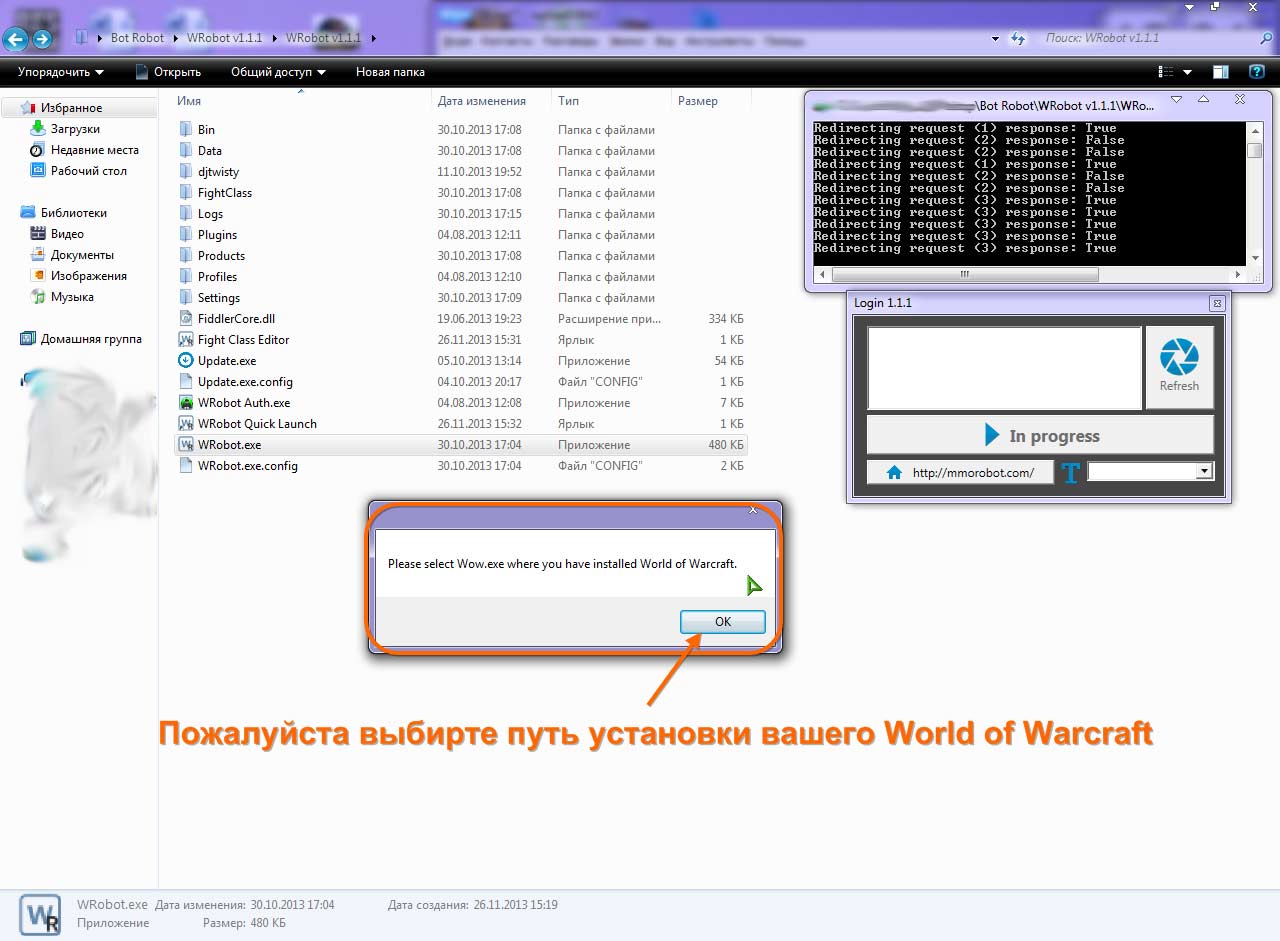Select the FightClass folder icon
The width and height of the screenshot is (1280, 941).
pos(186,192)
